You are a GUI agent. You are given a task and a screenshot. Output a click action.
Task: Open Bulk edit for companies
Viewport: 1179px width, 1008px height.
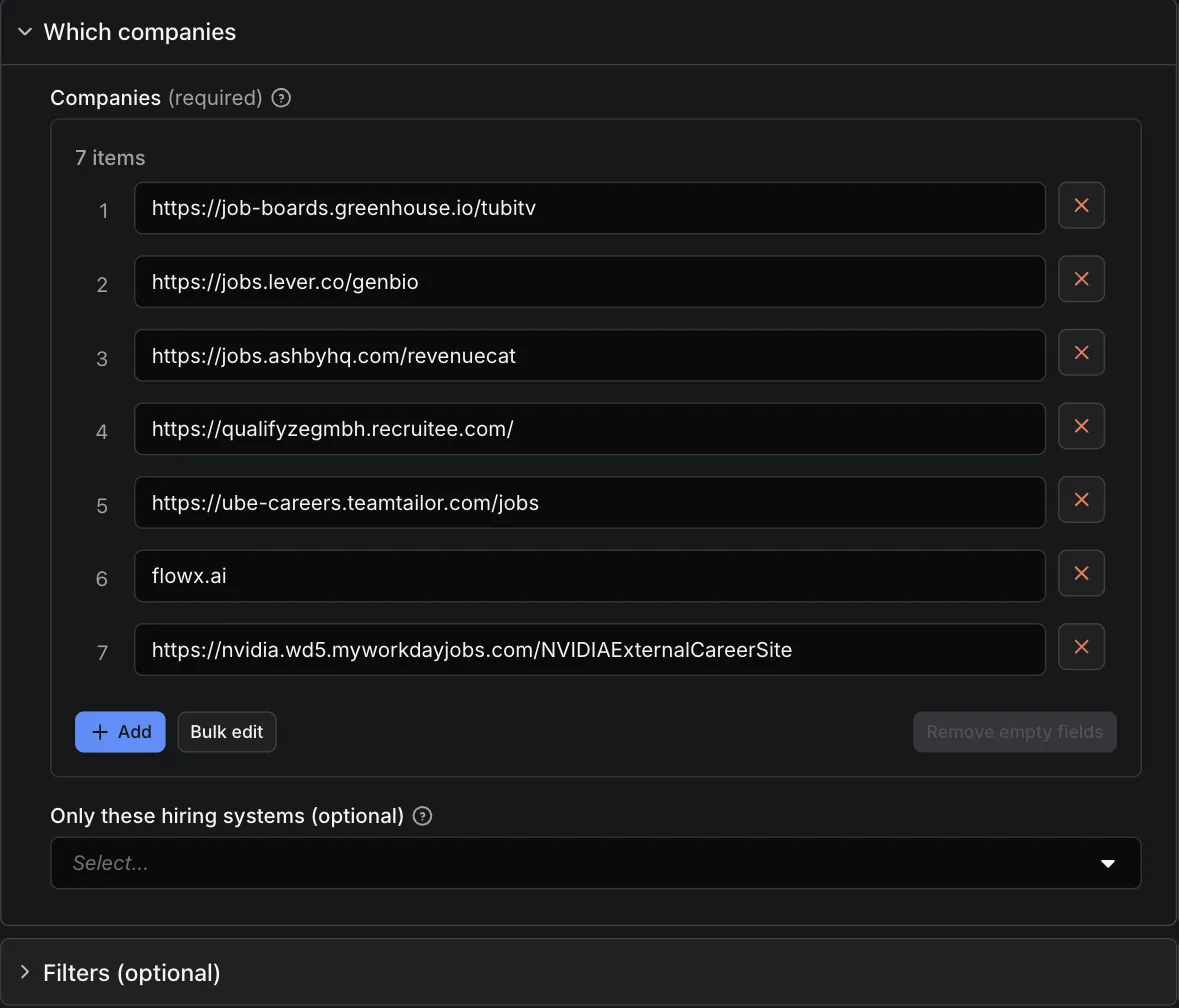click(226, 732)
